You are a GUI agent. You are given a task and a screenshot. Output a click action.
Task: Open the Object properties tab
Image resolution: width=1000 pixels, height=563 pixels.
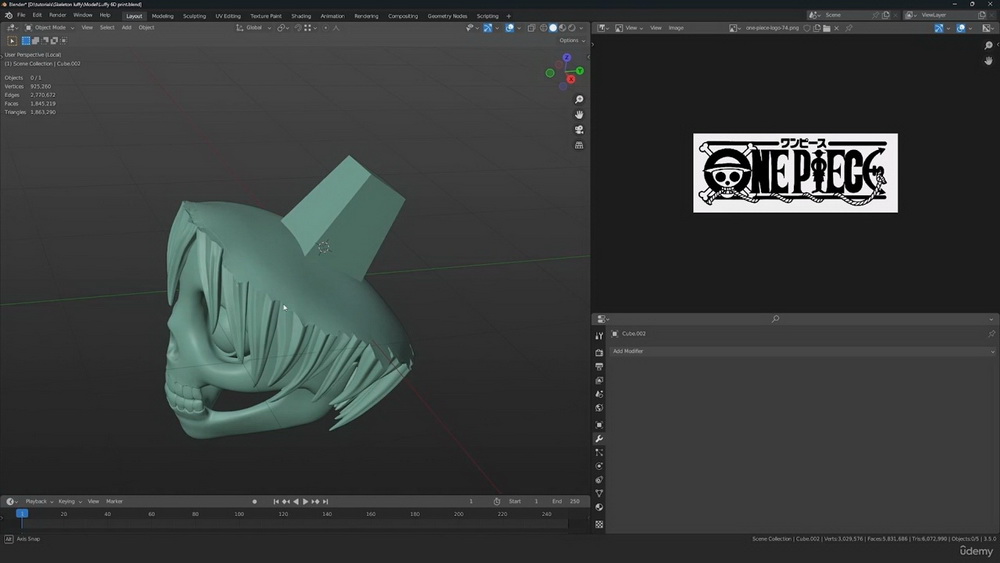click(x=599, y=425)
